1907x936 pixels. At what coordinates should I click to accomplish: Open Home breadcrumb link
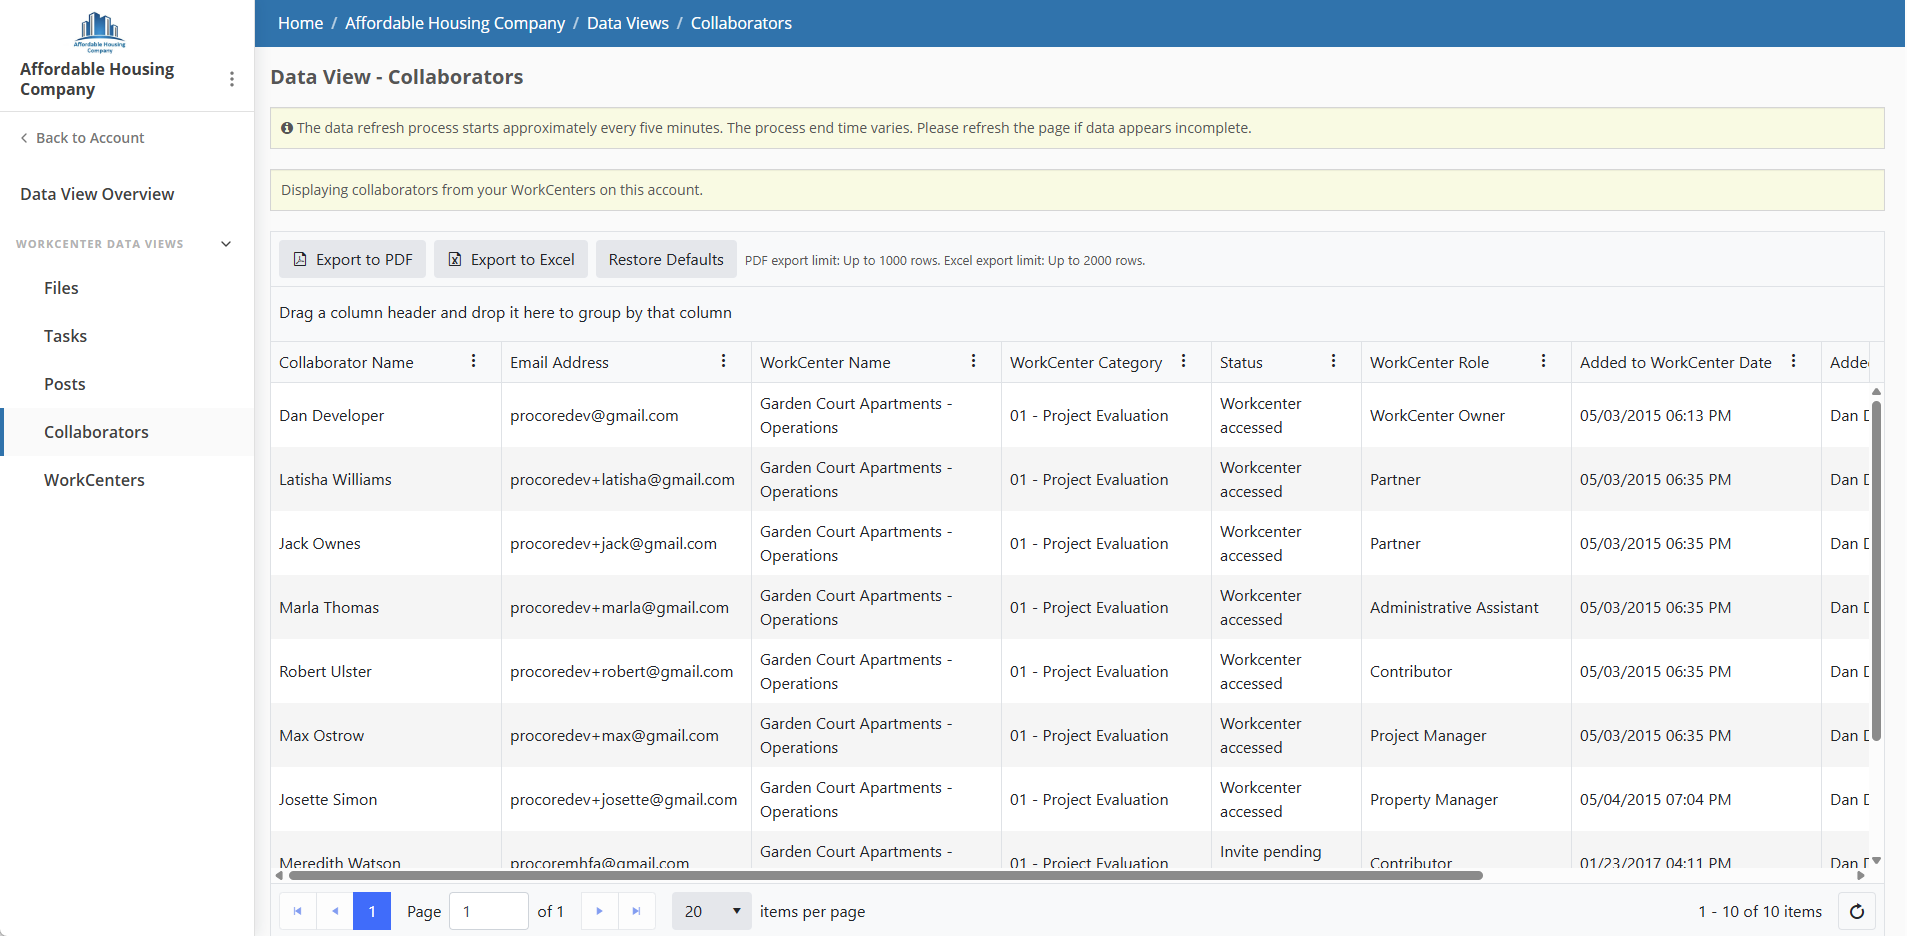click(x=300, y=23)
